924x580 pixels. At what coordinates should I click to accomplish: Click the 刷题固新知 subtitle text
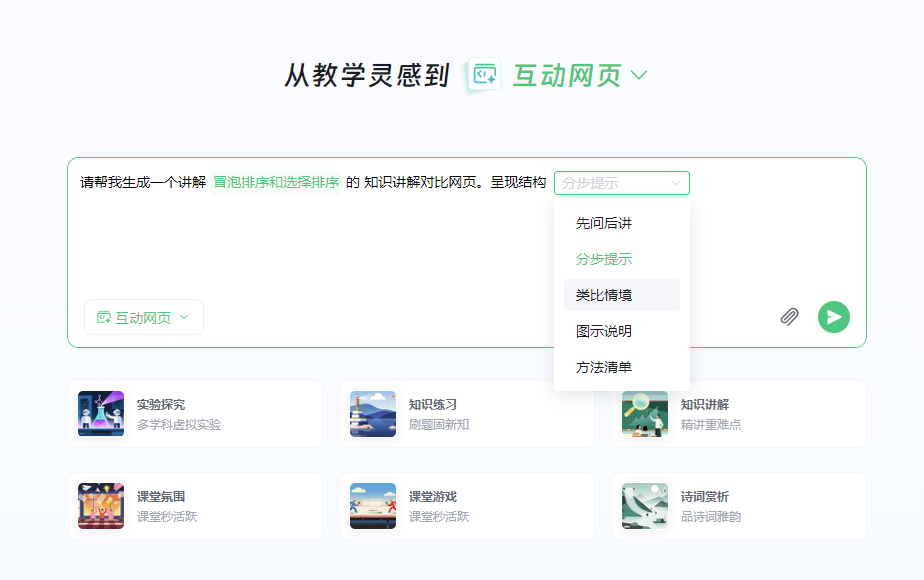point(439,424)
